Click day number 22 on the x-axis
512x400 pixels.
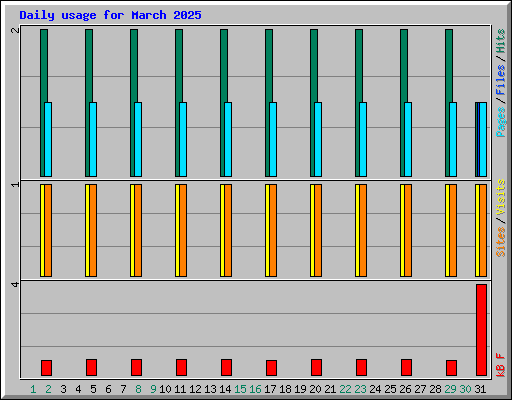[x=345, y=389]
